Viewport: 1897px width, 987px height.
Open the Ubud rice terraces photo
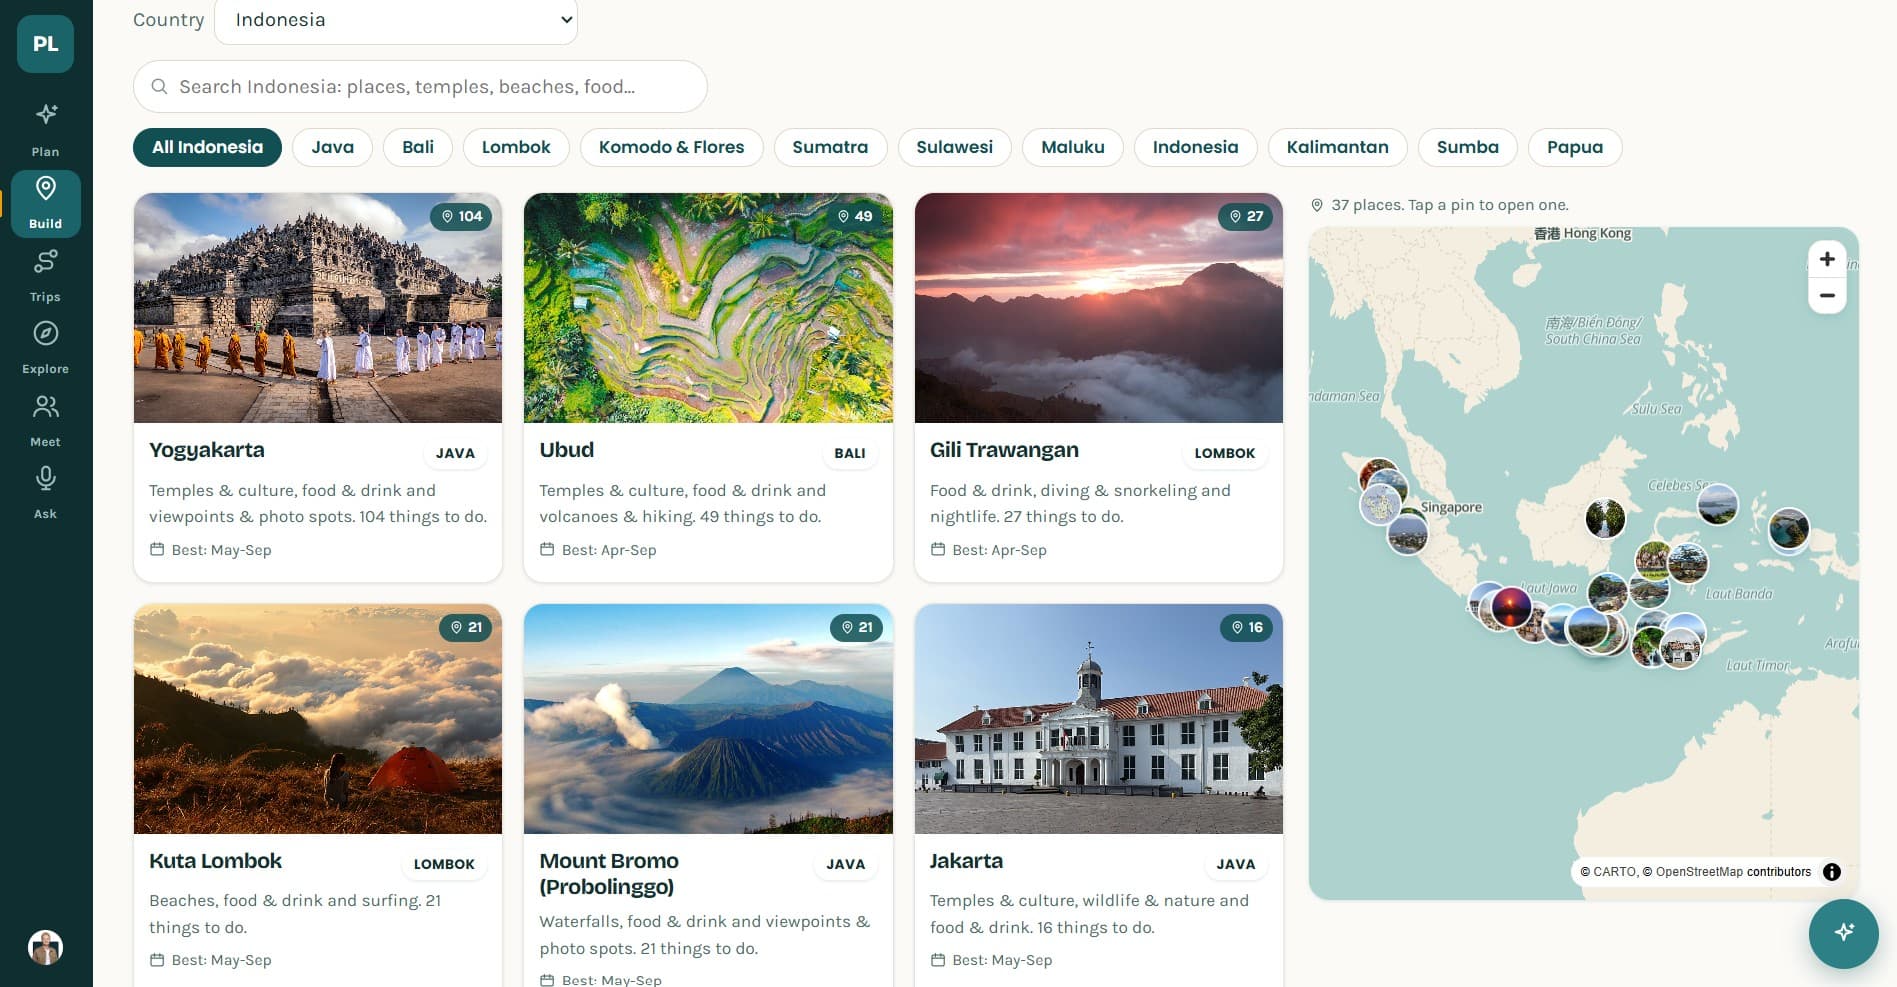[708, 308]
